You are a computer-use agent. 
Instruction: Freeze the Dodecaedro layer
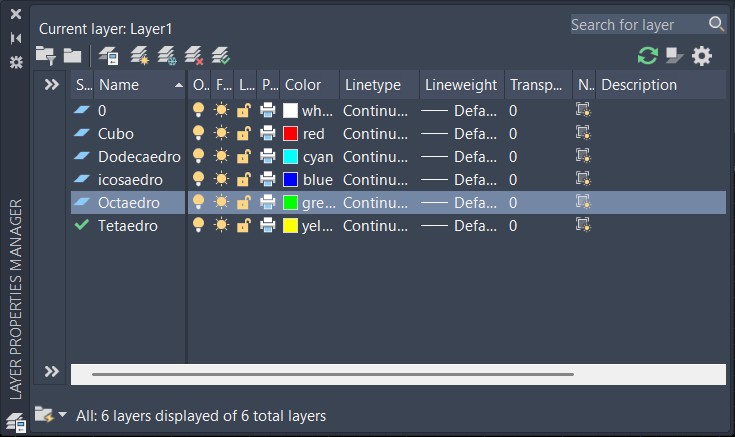tap(221, 156)
